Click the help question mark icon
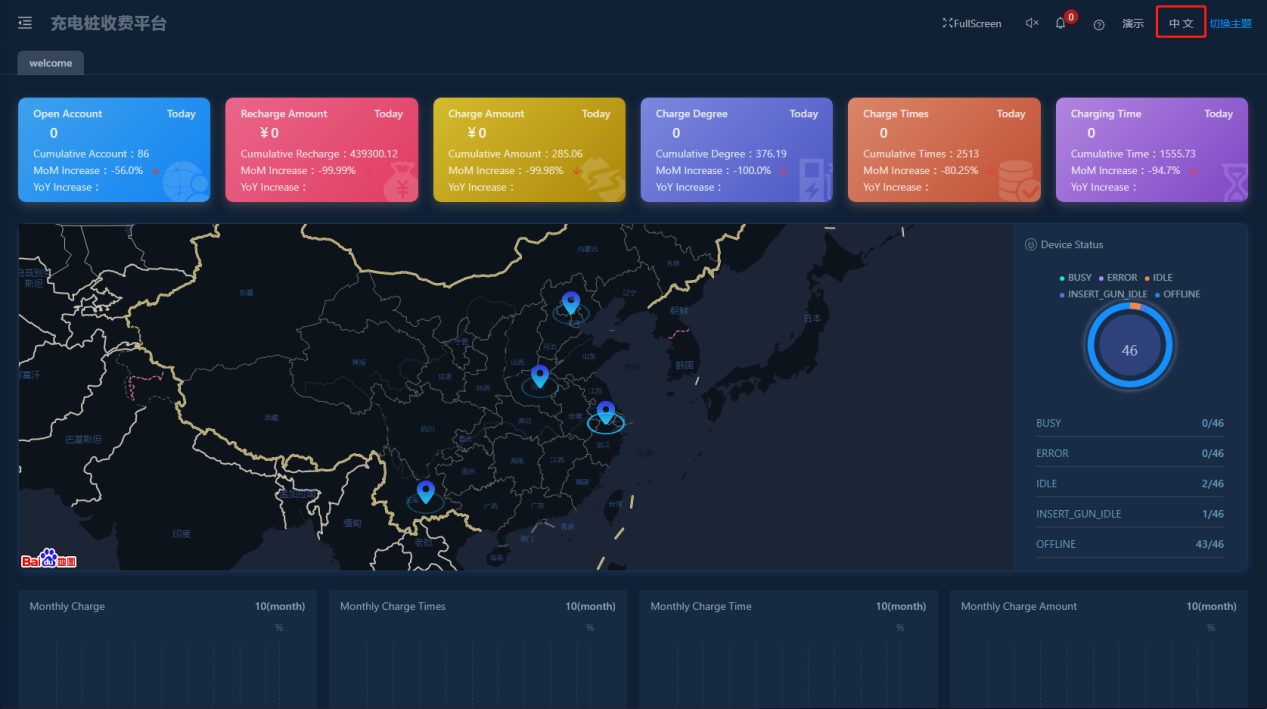1267x709 pixels. pyautogui.click(x=1099, y=24)
